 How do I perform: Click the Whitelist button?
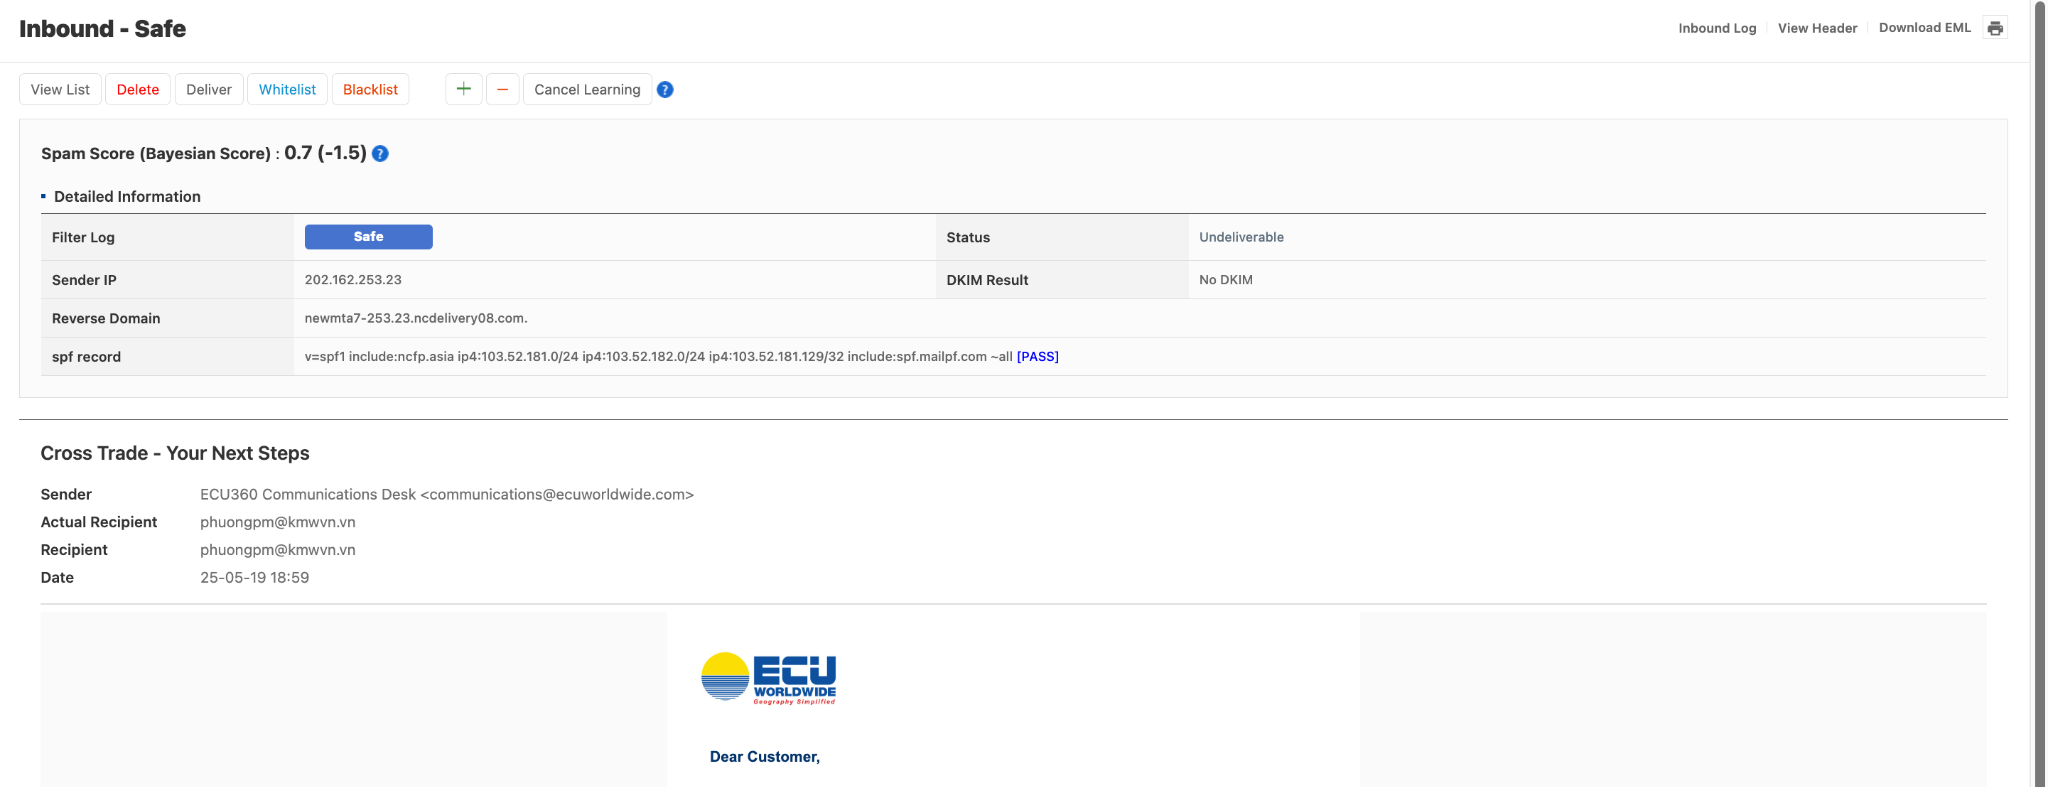(x=287, y=89)
